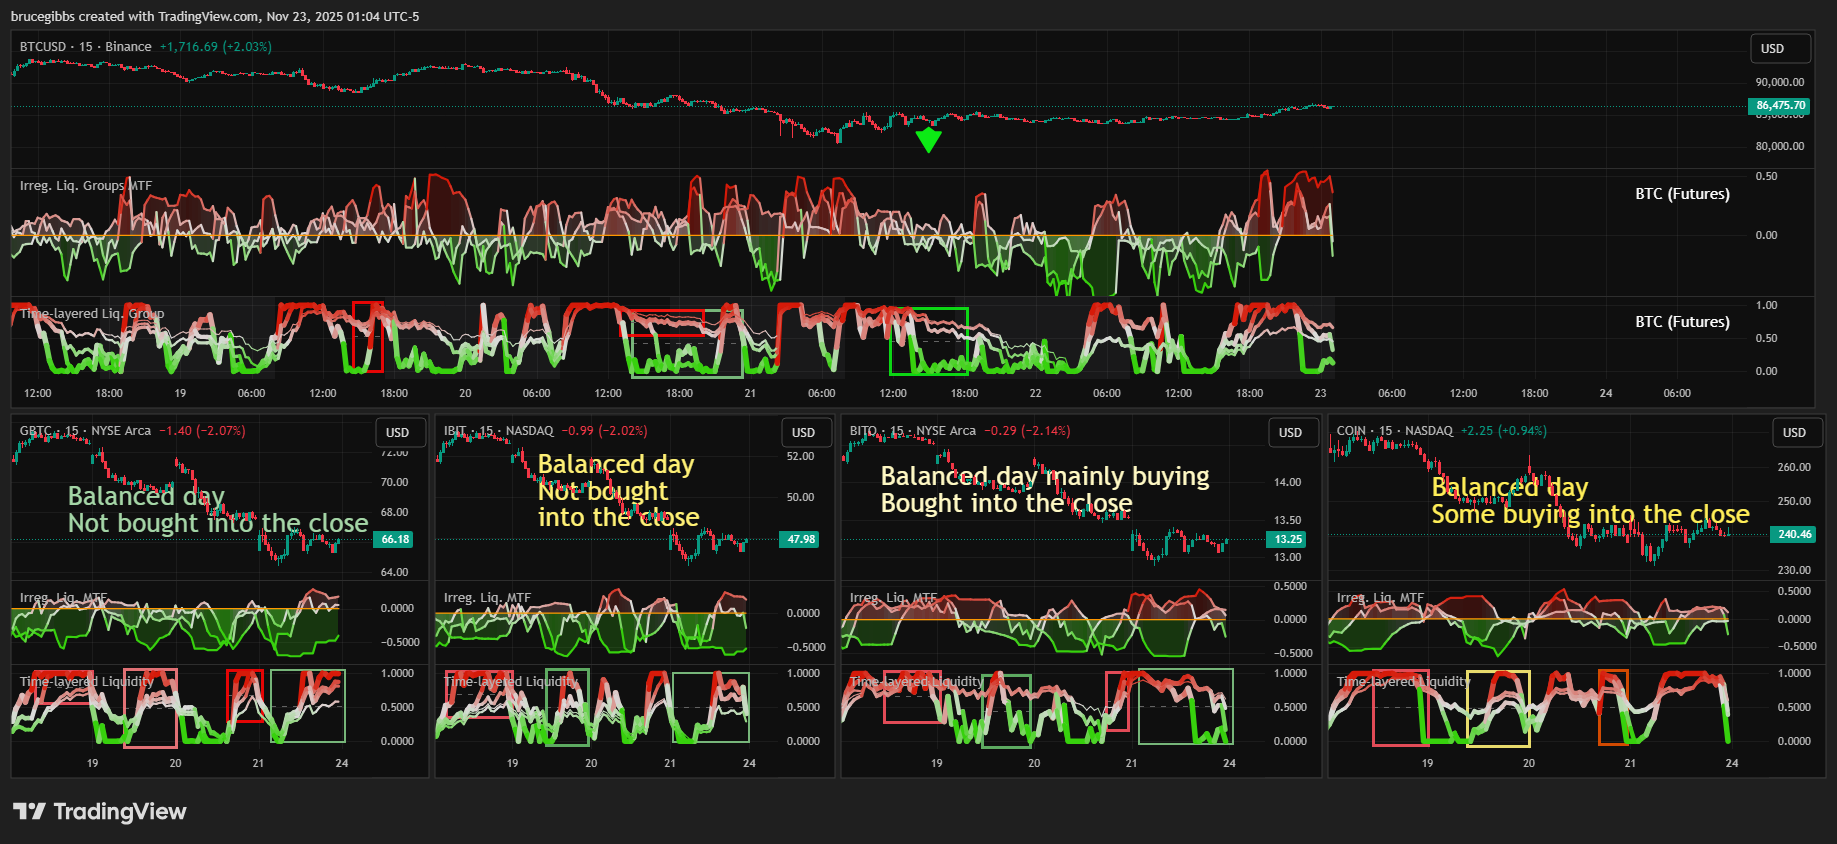The image size is (1837, 844).
Task: Open the USD currency dropdown on GBTC chart
Action: 398,433
